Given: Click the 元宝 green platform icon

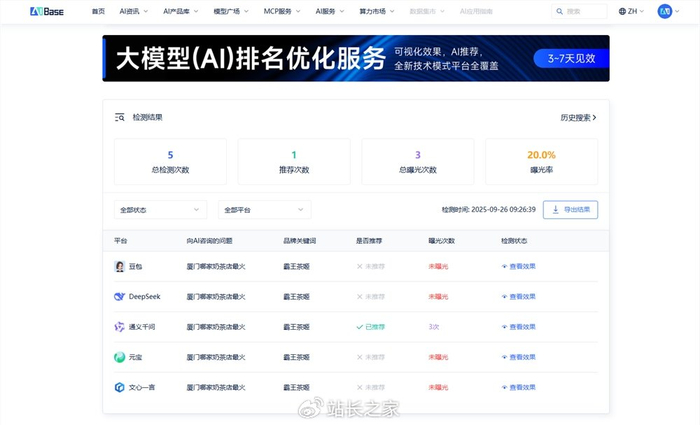Looking at the screenshot, I should click(120, 357).
